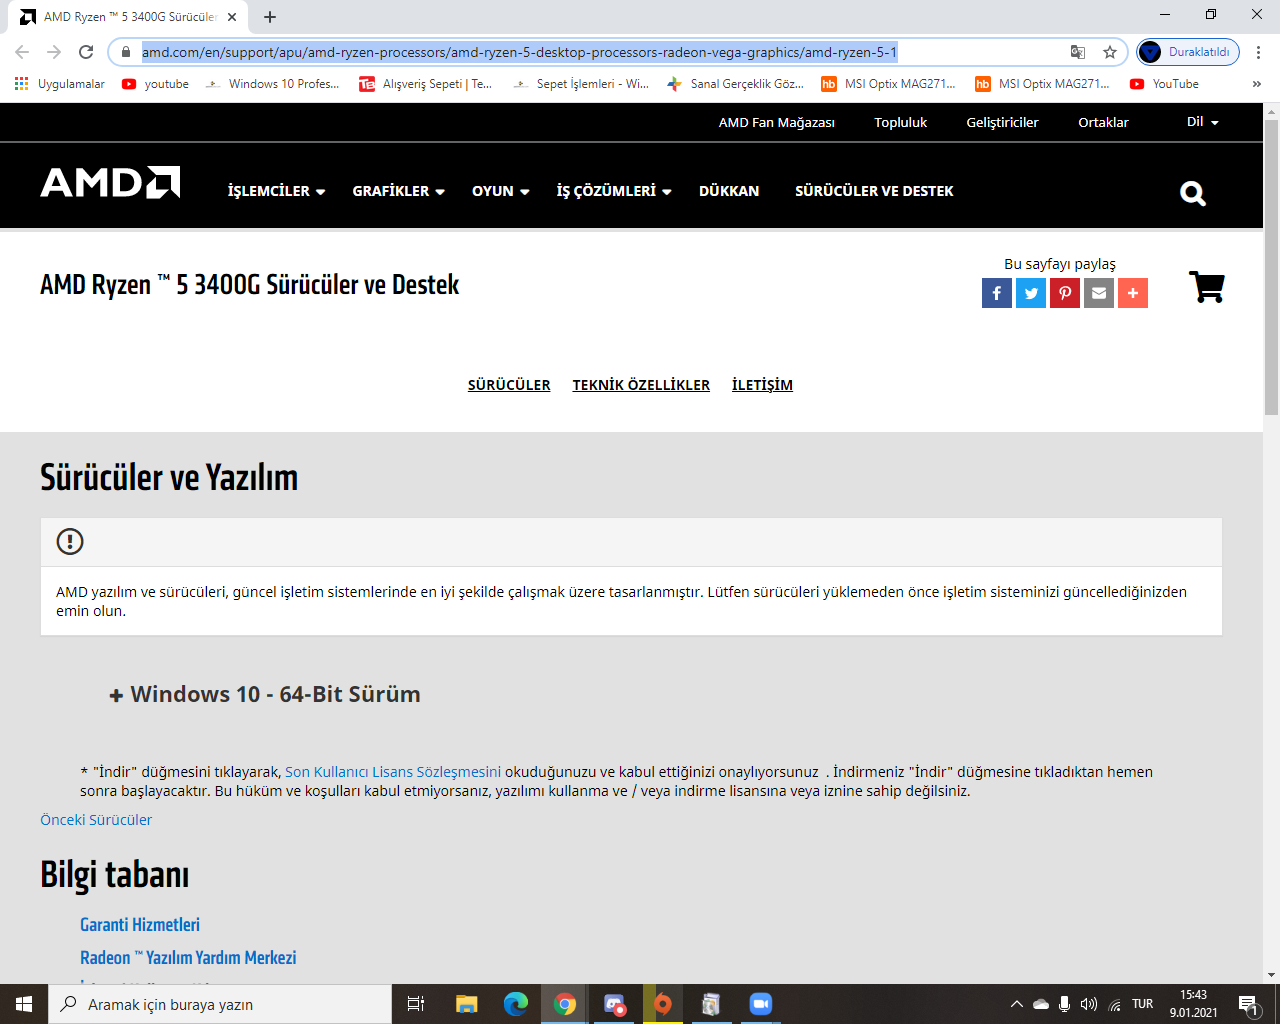Screen dimensions: 1280x1024
Task: Open the Origin icon on the taskbar
Action: (663, 1004)
